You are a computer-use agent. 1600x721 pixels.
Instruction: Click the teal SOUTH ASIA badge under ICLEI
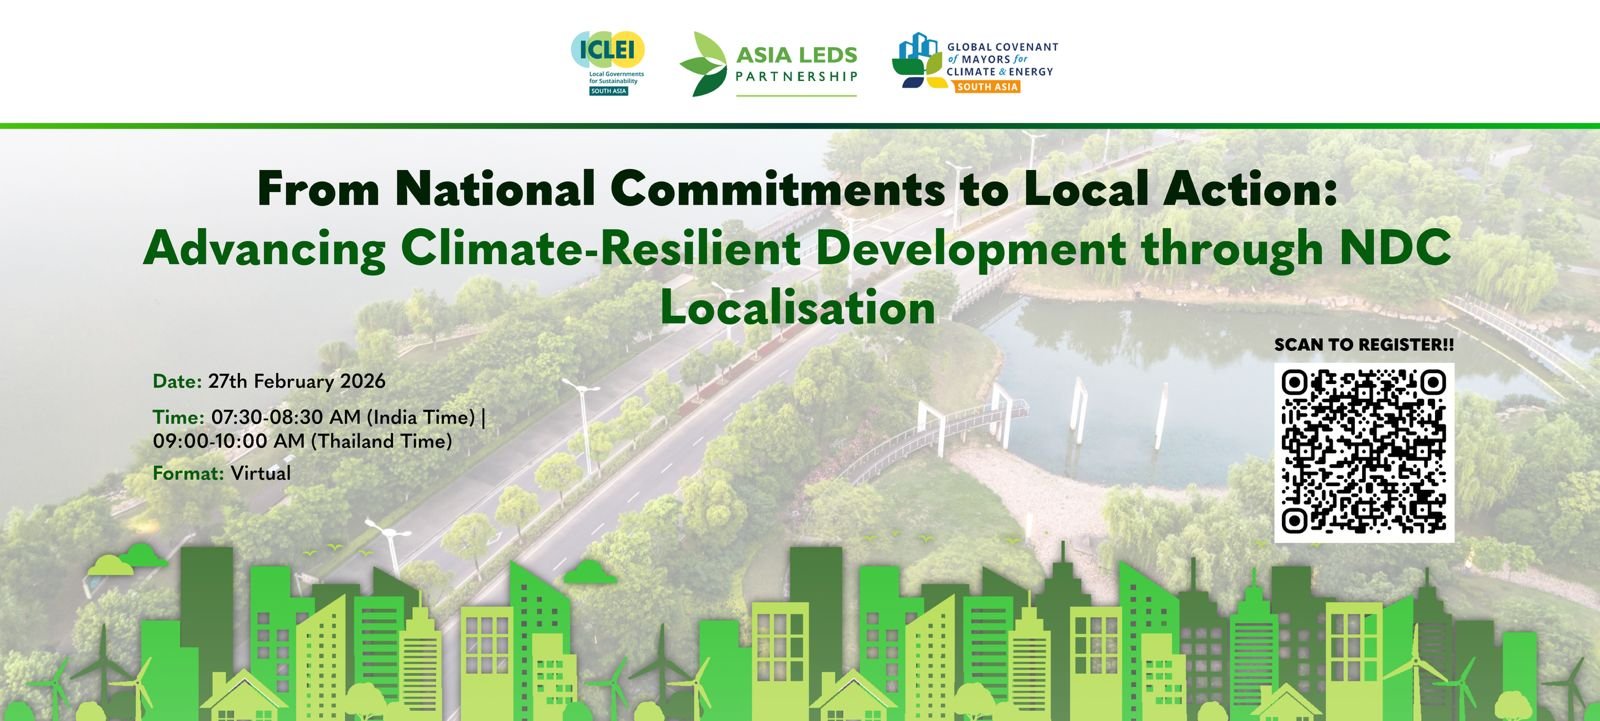[x=608, y=91]
